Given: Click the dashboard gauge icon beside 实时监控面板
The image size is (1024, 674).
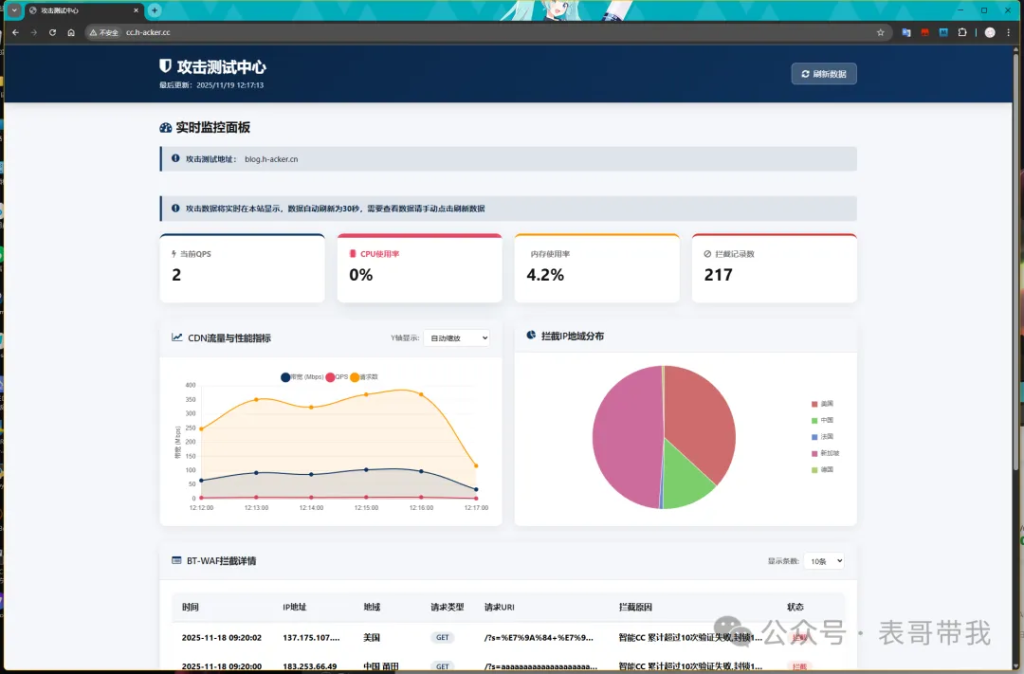Looking at the screenshot, I should pyautogui.click(x=165, y=128).
